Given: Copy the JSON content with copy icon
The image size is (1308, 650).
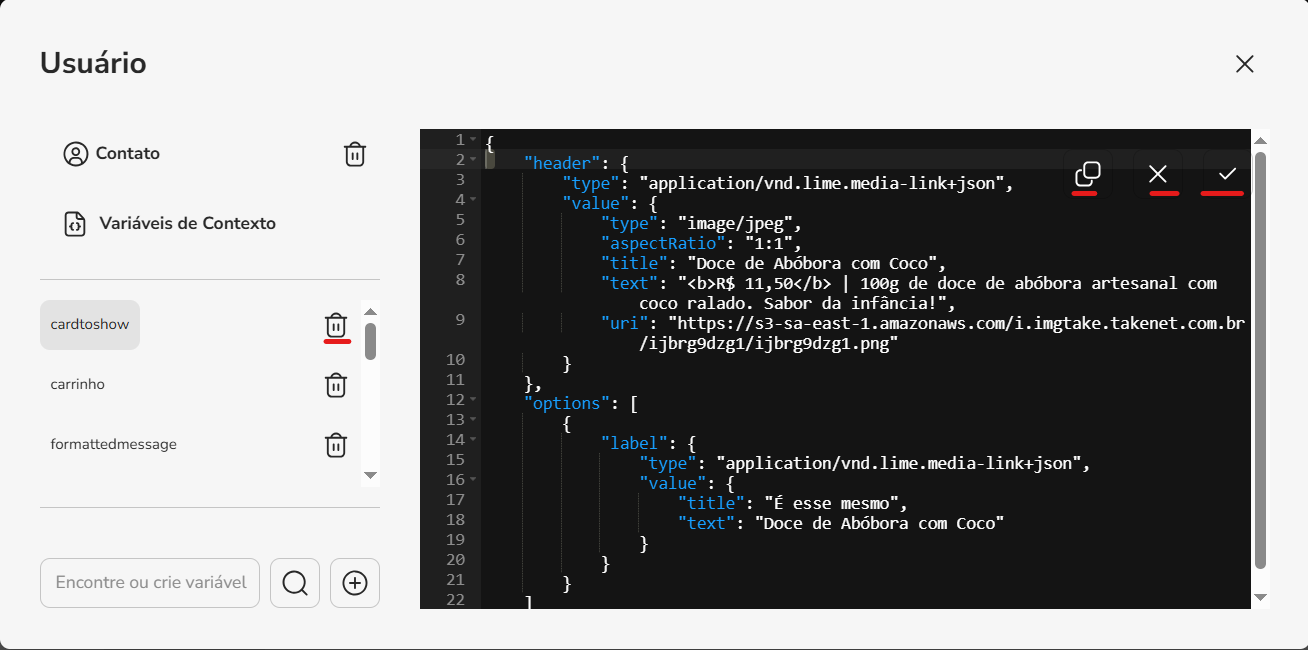Looking at the screenshot, I should coord(1087,174).
